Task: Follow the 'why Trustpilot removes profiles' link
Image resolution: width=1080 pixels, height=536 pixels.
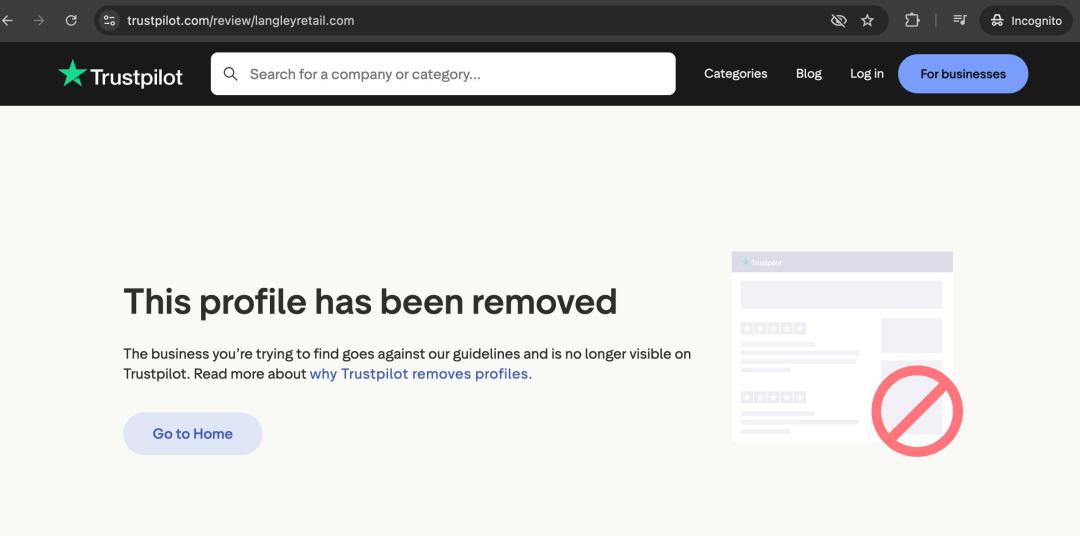Action: (420, 374)
